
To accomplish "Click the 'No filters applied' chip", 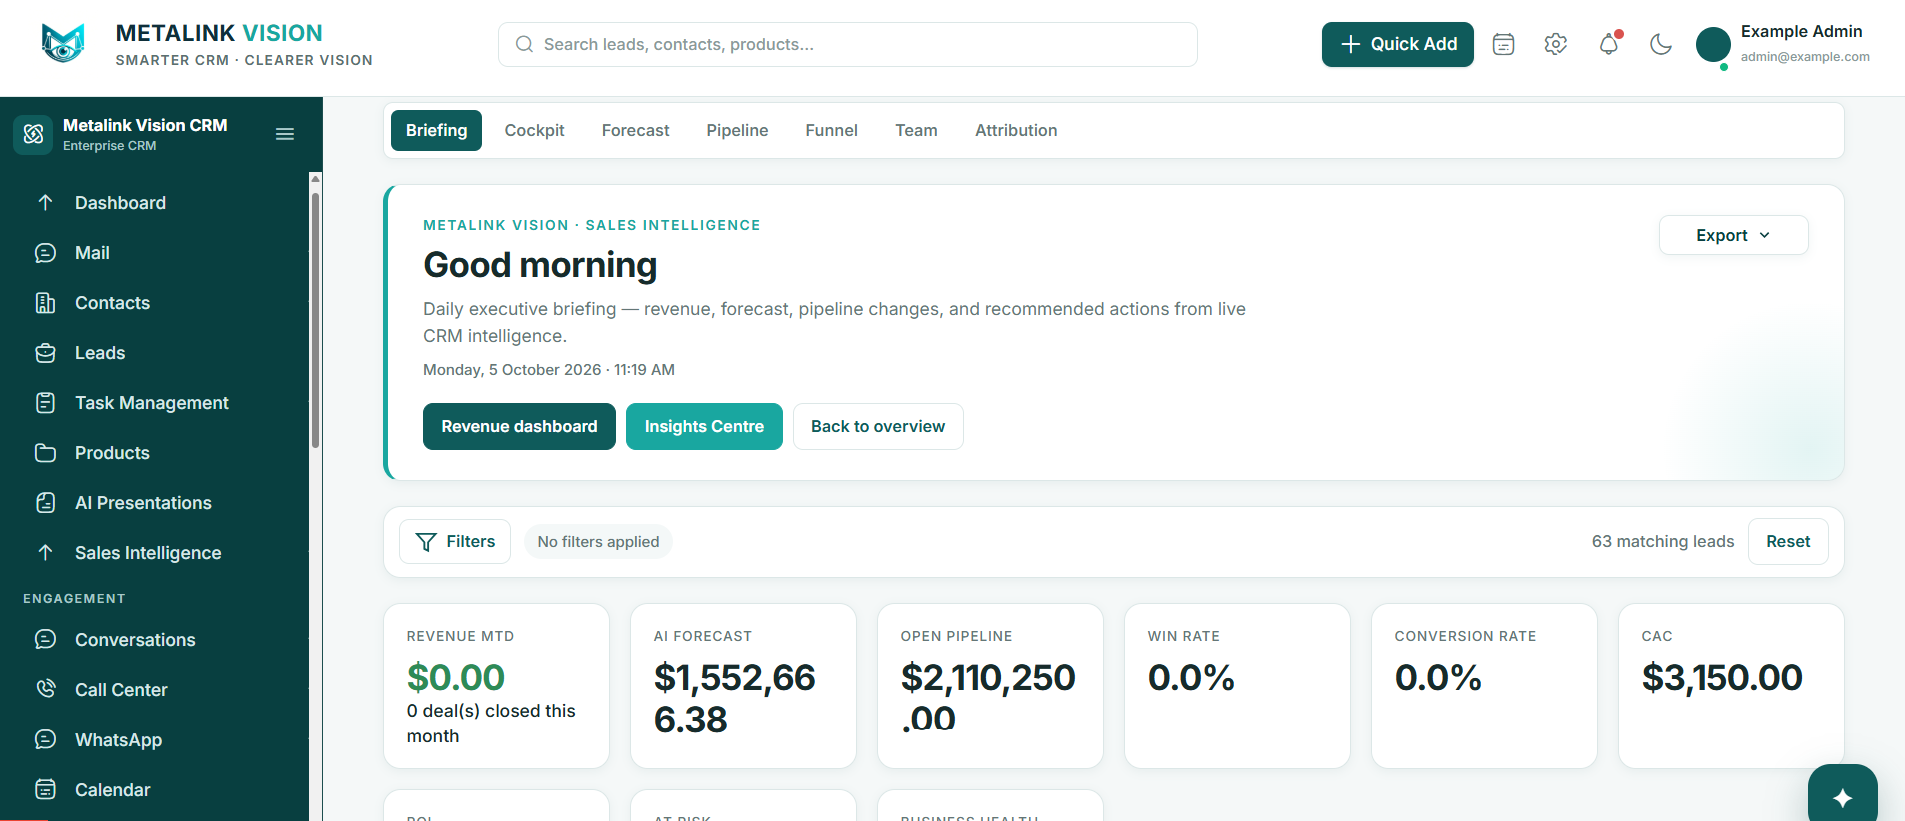I will 598,541.
